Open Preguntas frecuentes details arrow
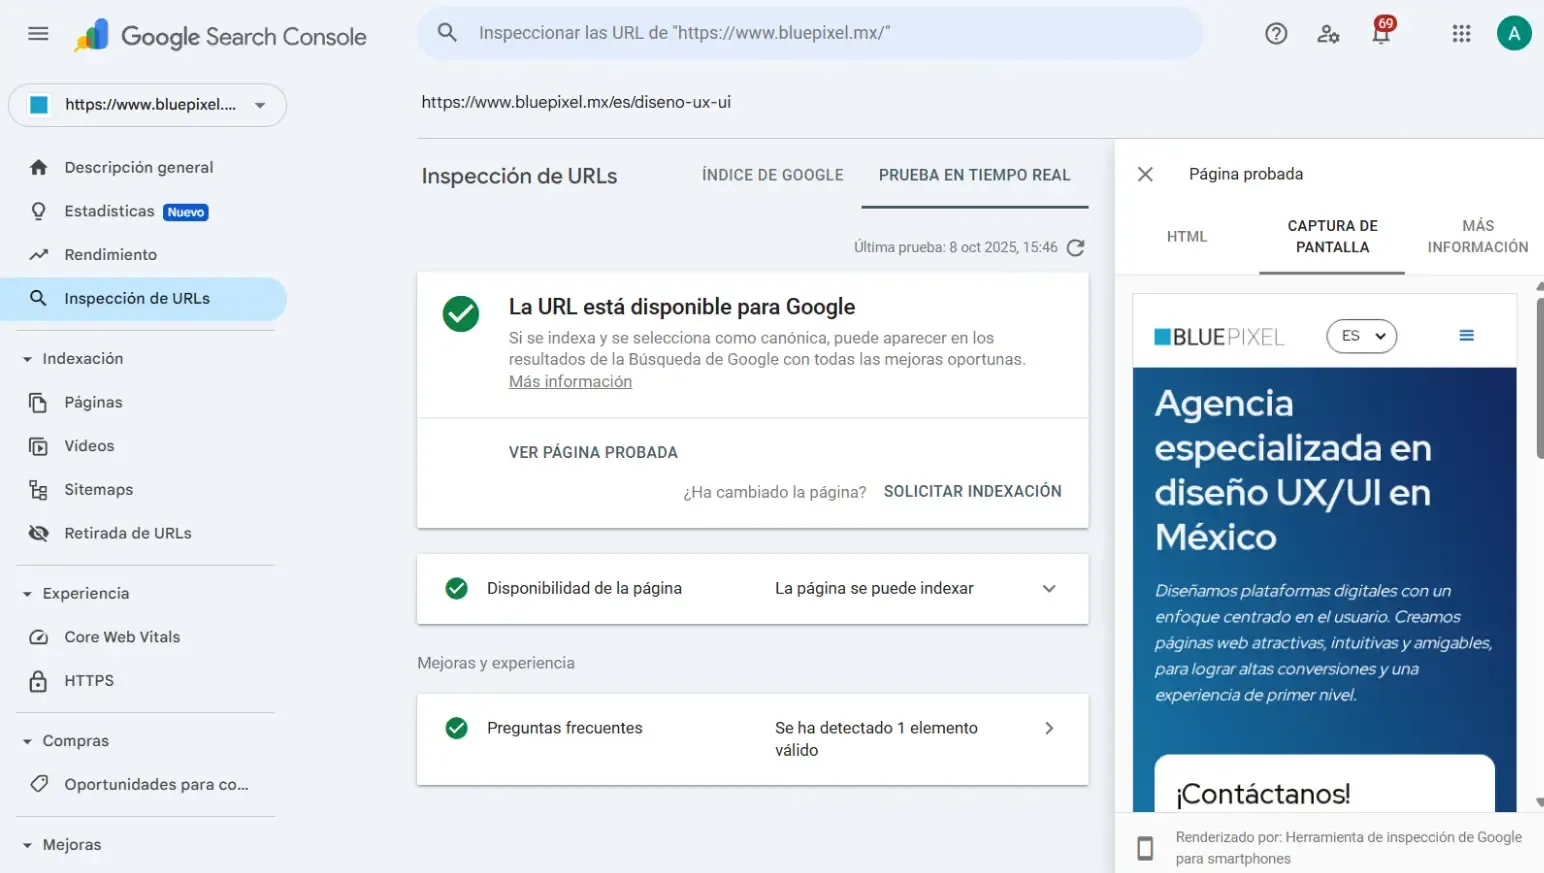This screenshot has height=873, width=1544. pyautogui.click(x=1049, y=728)
